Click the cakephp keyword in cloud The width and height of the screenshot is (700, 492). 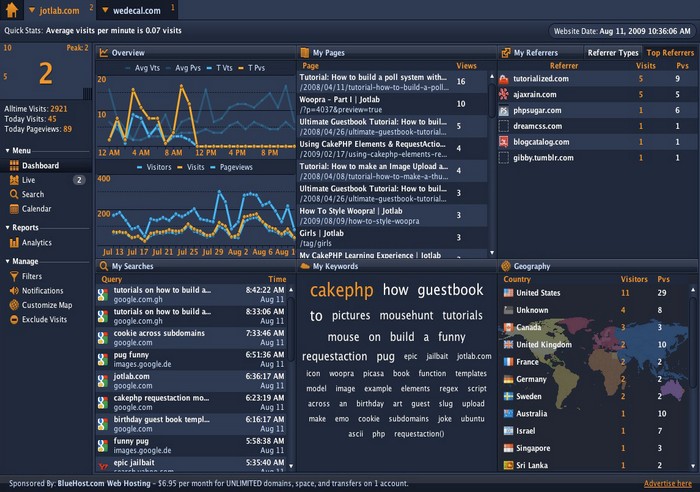(x=342, y=291)
